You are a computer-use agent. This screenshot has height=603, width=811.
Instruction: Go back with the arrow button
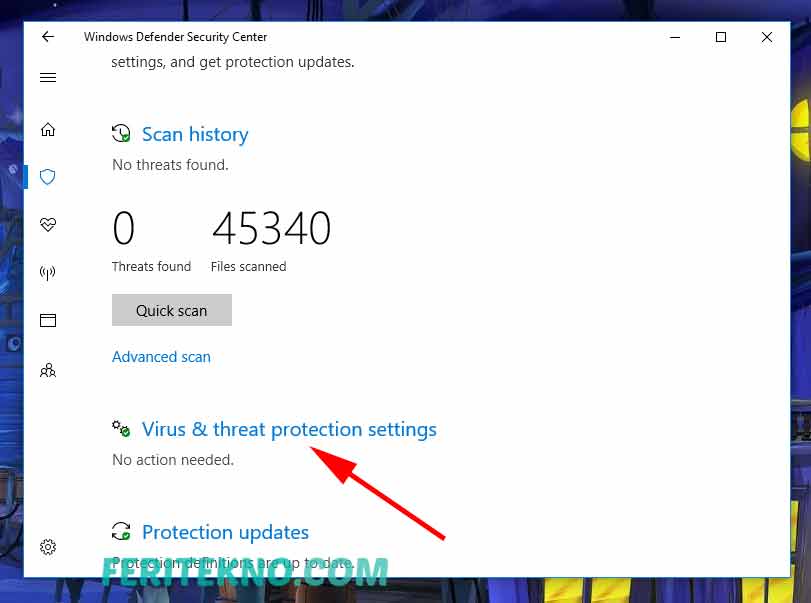pos(48,37)
